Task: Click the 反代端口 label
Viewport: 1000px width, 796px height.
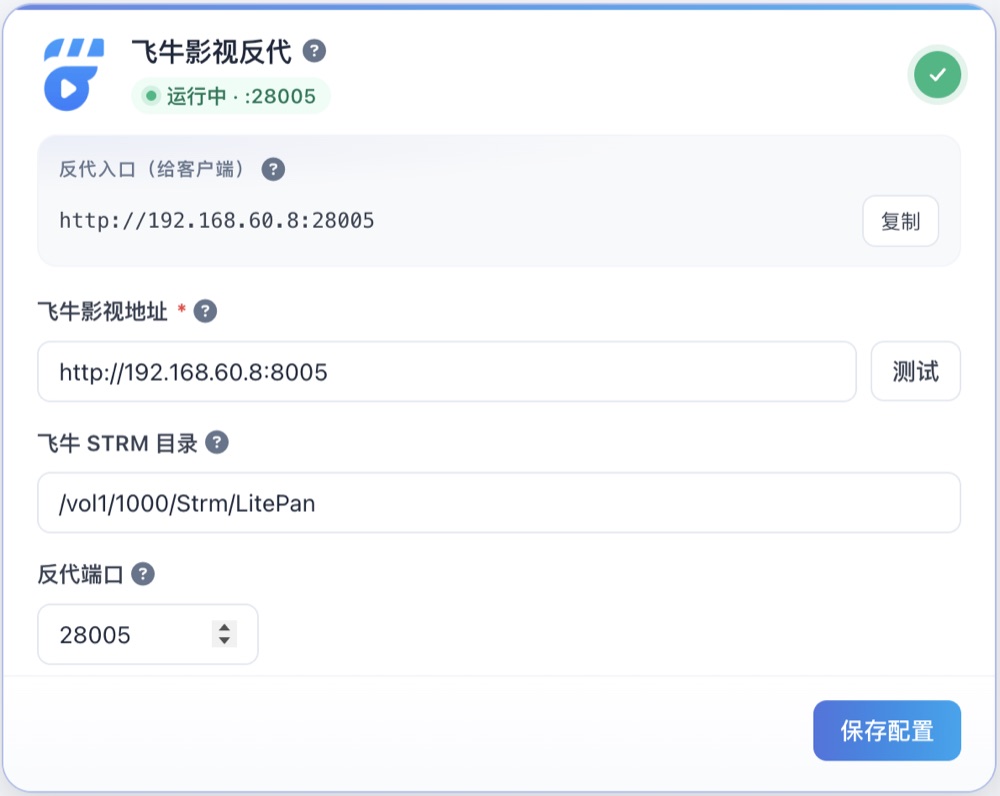Action: pos(80,574)
